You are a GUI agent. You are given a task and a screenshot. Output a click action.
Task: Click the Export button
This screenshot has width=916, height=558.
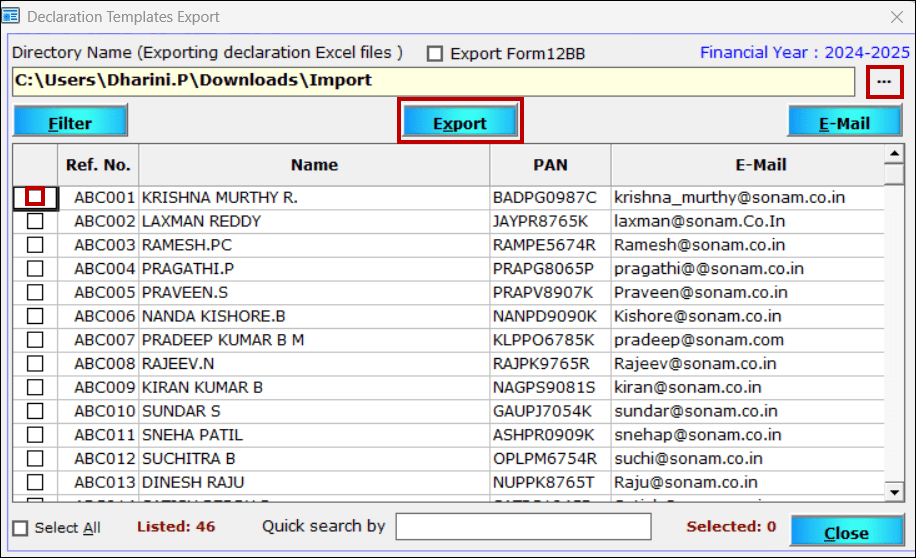pos(460,121)
